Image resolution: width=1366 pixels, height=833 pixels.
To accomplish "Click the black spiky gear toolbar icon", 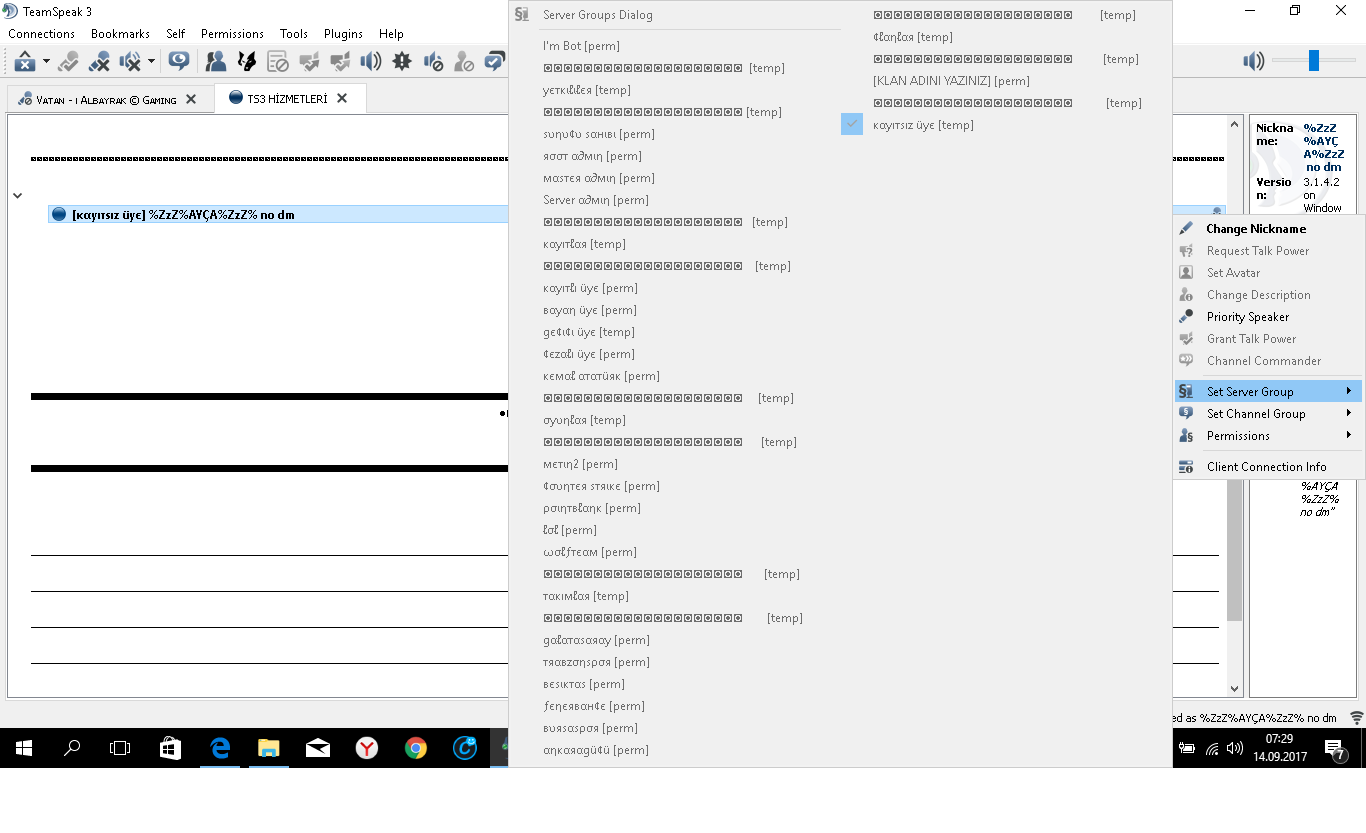I will tap(402, 62).
